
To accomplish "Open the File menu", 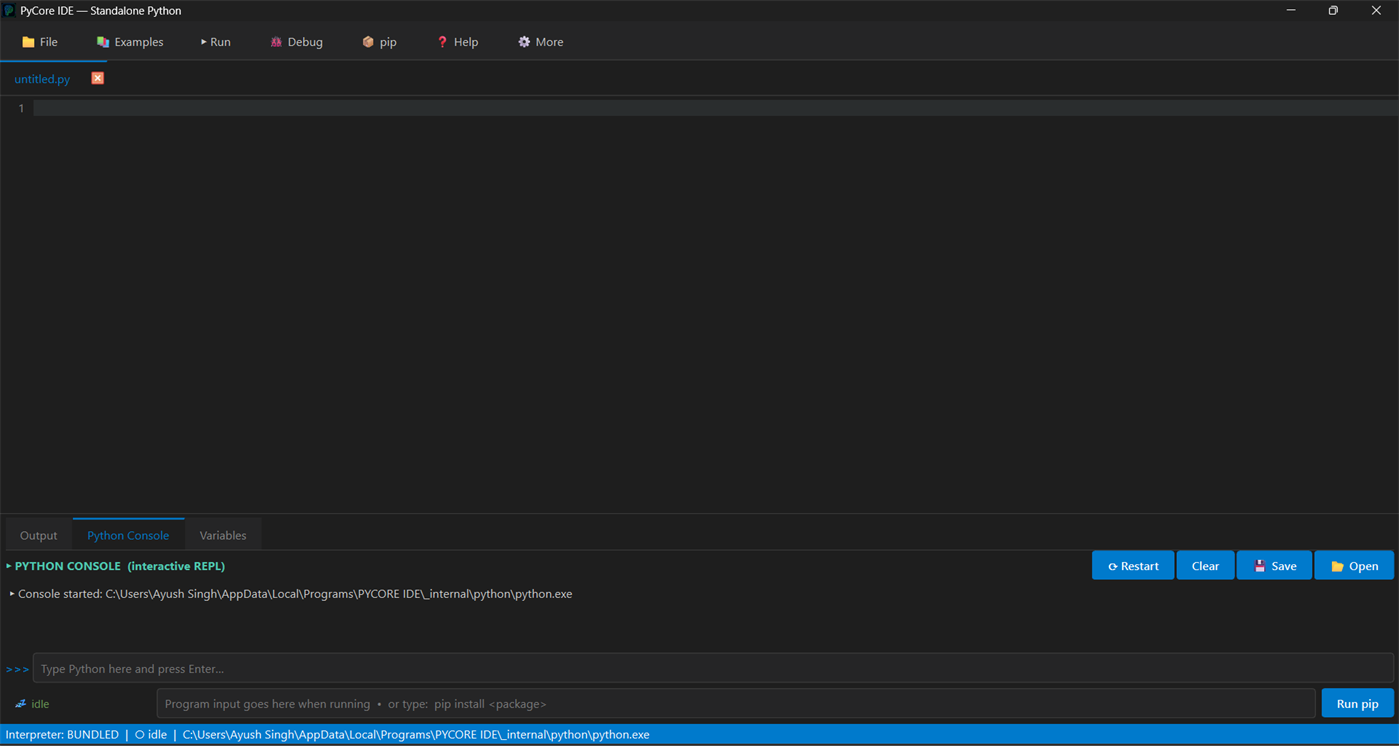I will pyautogui.click(x=40, y=42).
